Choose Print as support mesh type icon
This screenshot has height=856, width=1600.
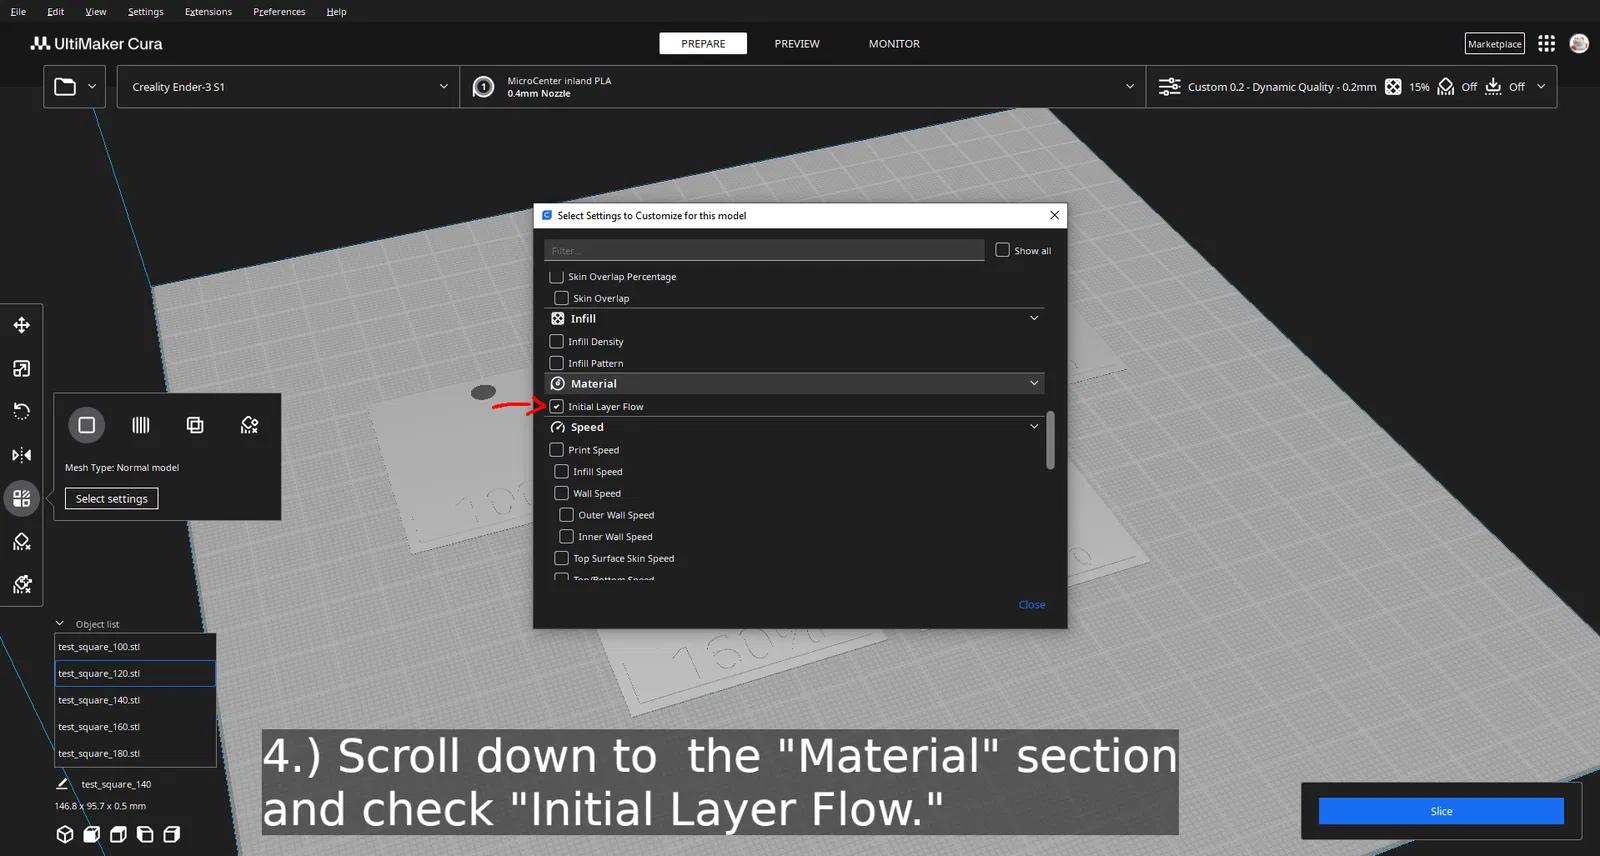point(141,425)
